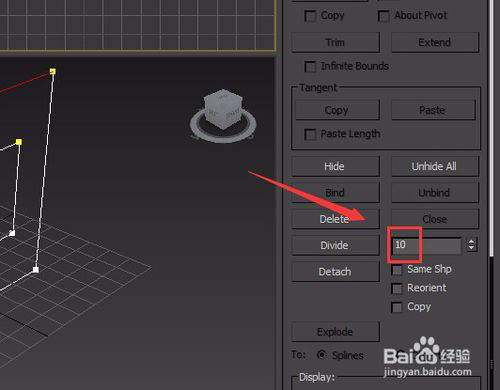
Task: Click the Unhide All button
Action: pos(435,166)
